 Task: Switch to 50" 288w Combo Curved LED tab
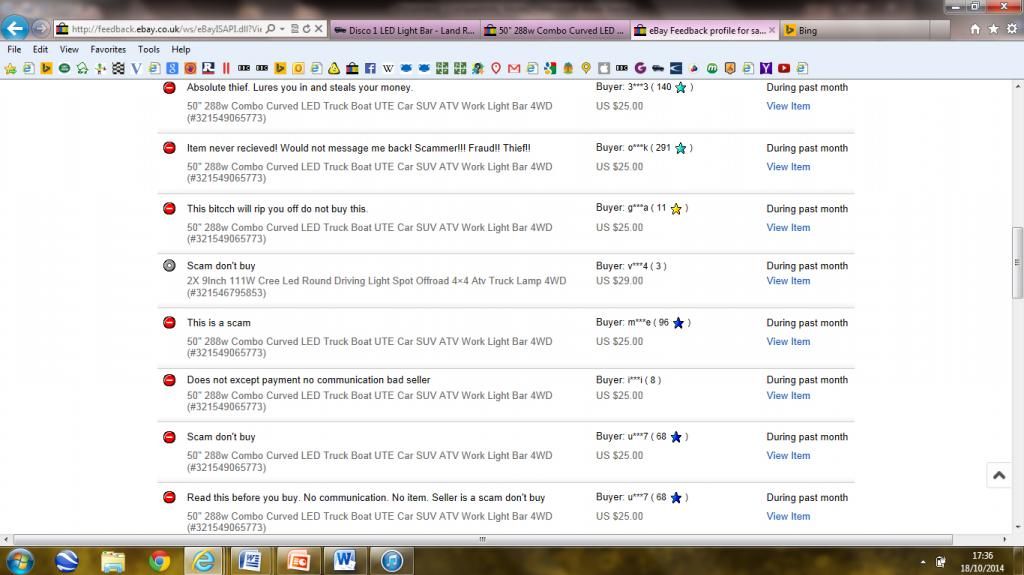pos(555,30)
